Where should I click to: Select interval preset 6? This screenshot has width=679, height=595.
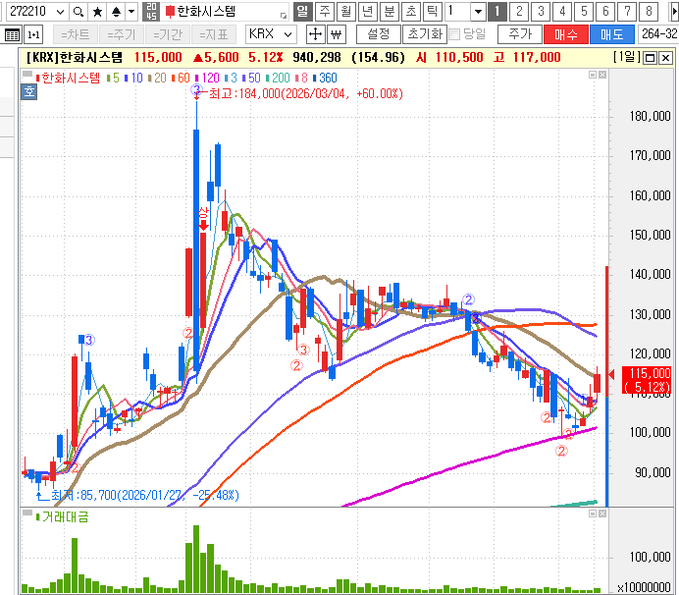[605, 11]
